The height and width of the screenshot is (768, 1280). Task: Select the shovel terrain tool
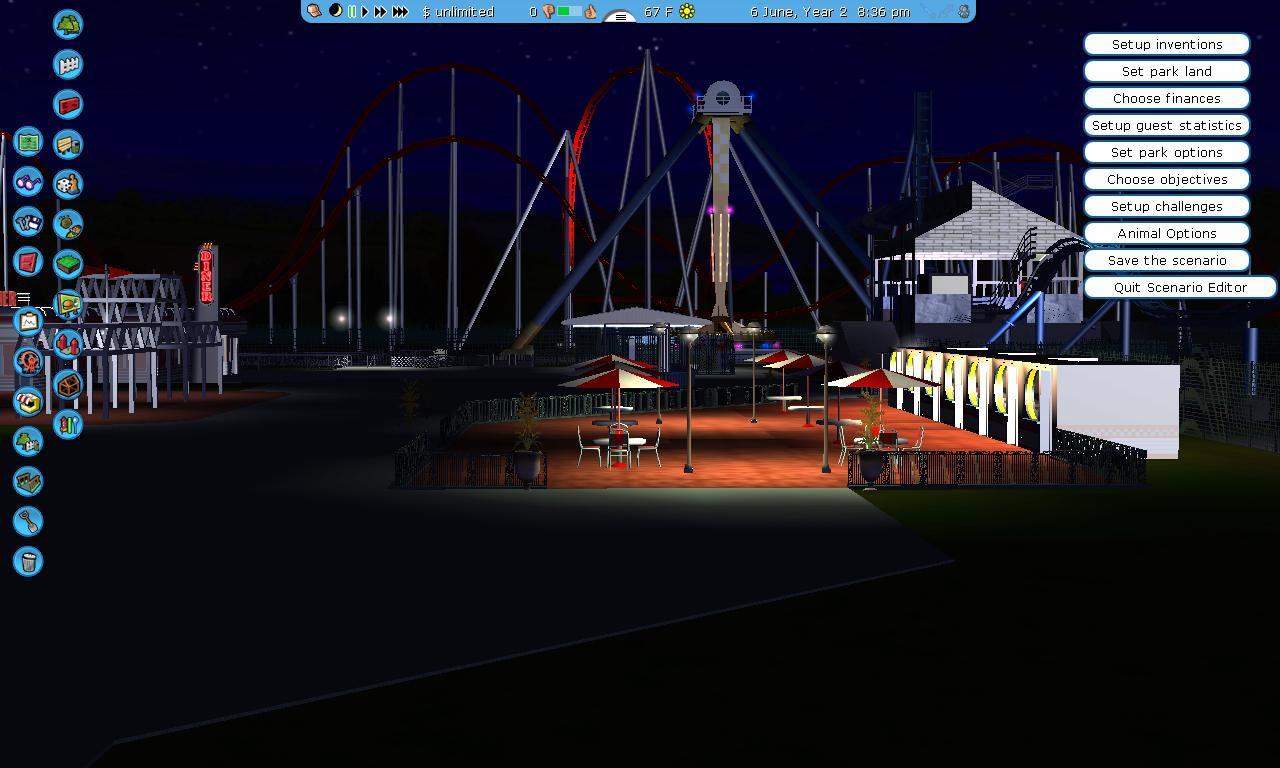coord(28,521)
